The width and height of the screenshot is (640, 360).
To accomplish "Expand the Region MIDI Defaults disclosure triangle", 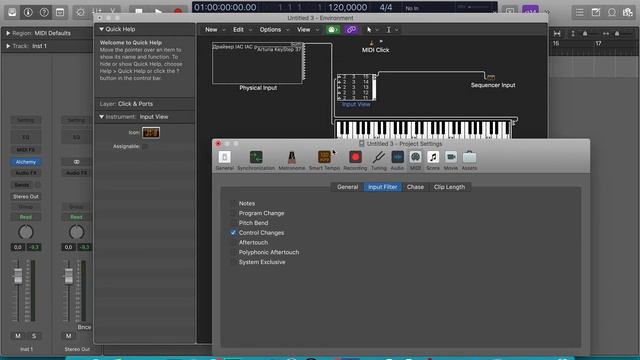I will pos(8,33).
